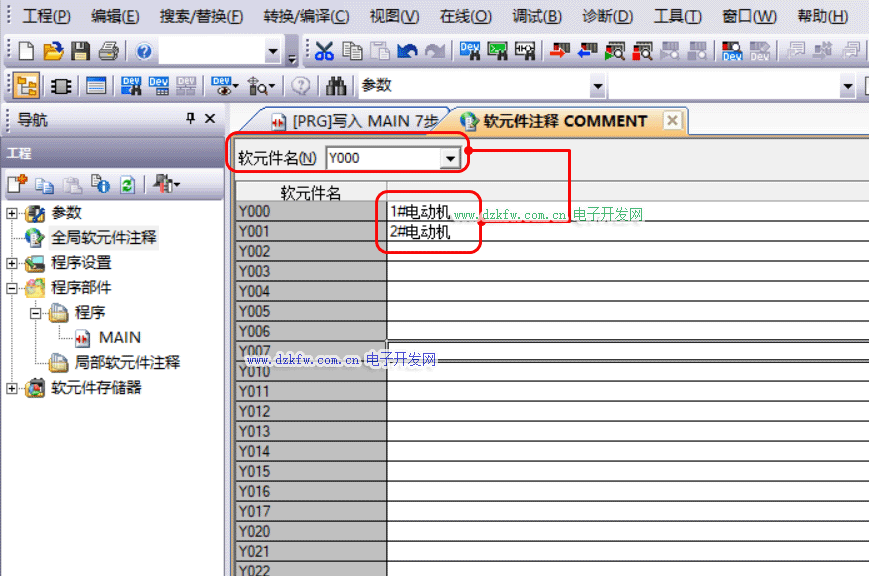Select 全局软元件注释 in project tree
869x576 pixels.
point(103,238)
